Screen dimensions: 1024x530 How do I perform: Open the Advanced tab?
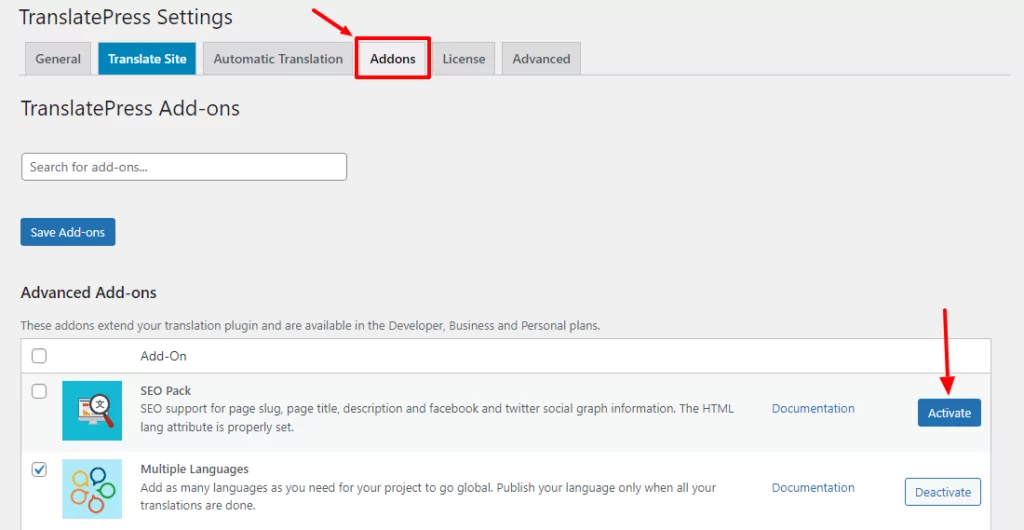click(541, 59)
